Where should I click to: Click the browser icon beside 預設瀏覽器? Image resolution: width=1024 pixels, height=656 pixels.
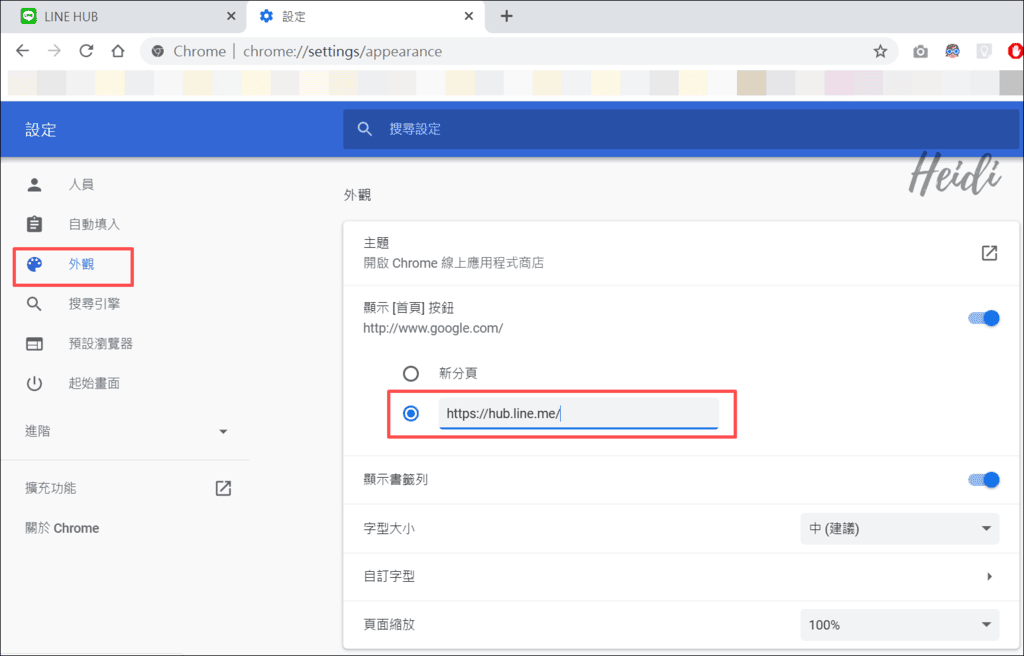pyautogui.click(x=35, y=344)
